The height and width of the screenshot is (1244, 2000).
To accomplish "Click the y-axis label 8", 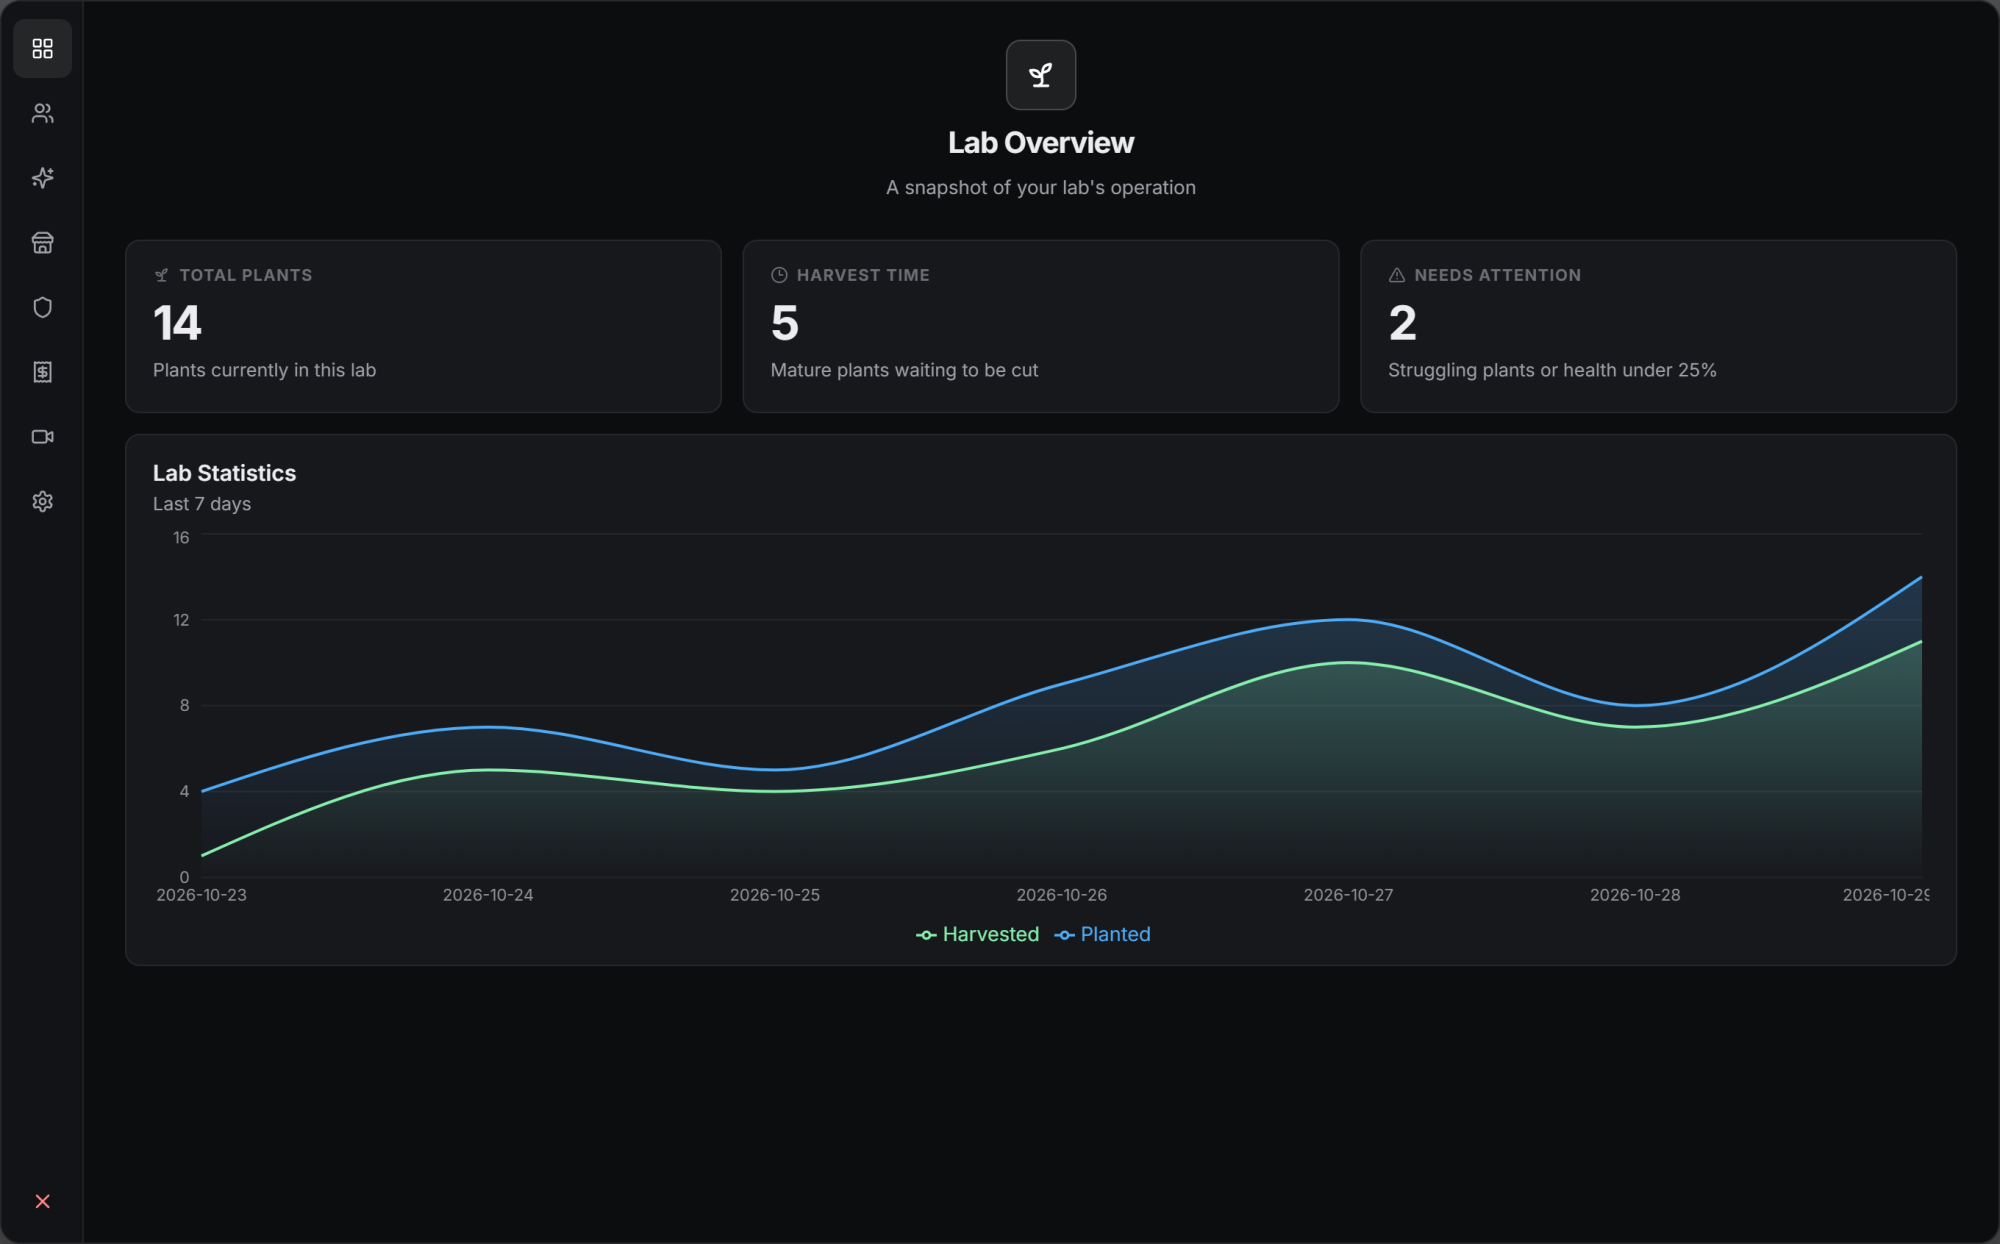I will tap(184, 705).
